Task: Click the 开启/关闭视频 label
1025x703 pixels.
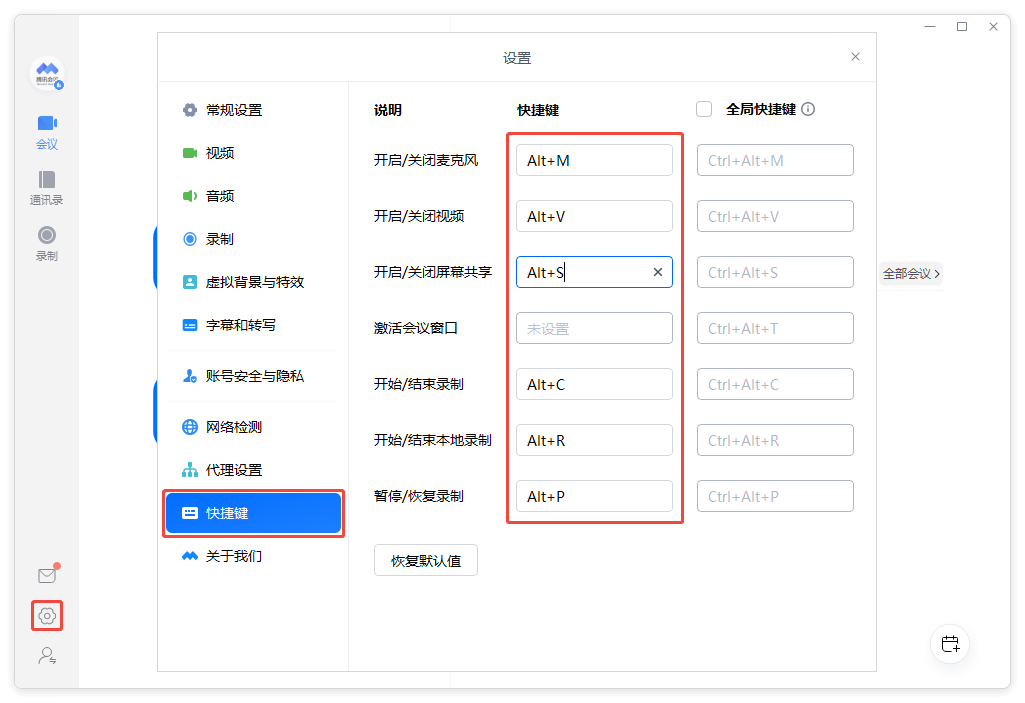Action: (x=419, y=216)
